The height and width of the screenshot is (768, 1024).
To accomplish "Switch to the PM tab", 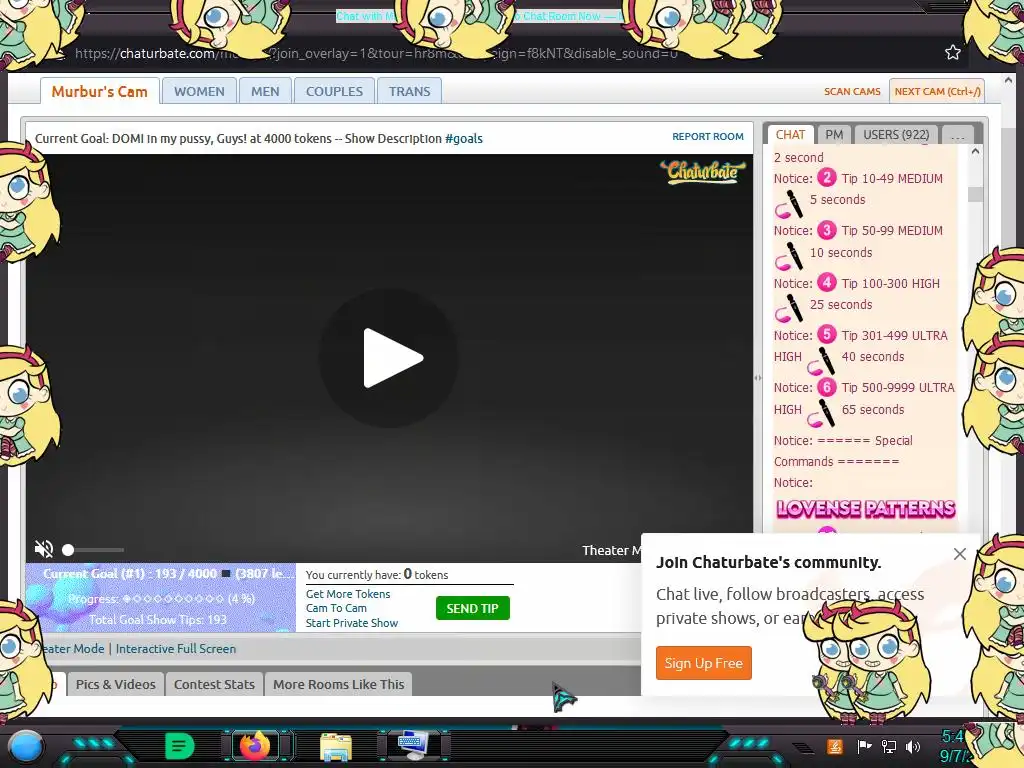I will click(x=834, y=135).
